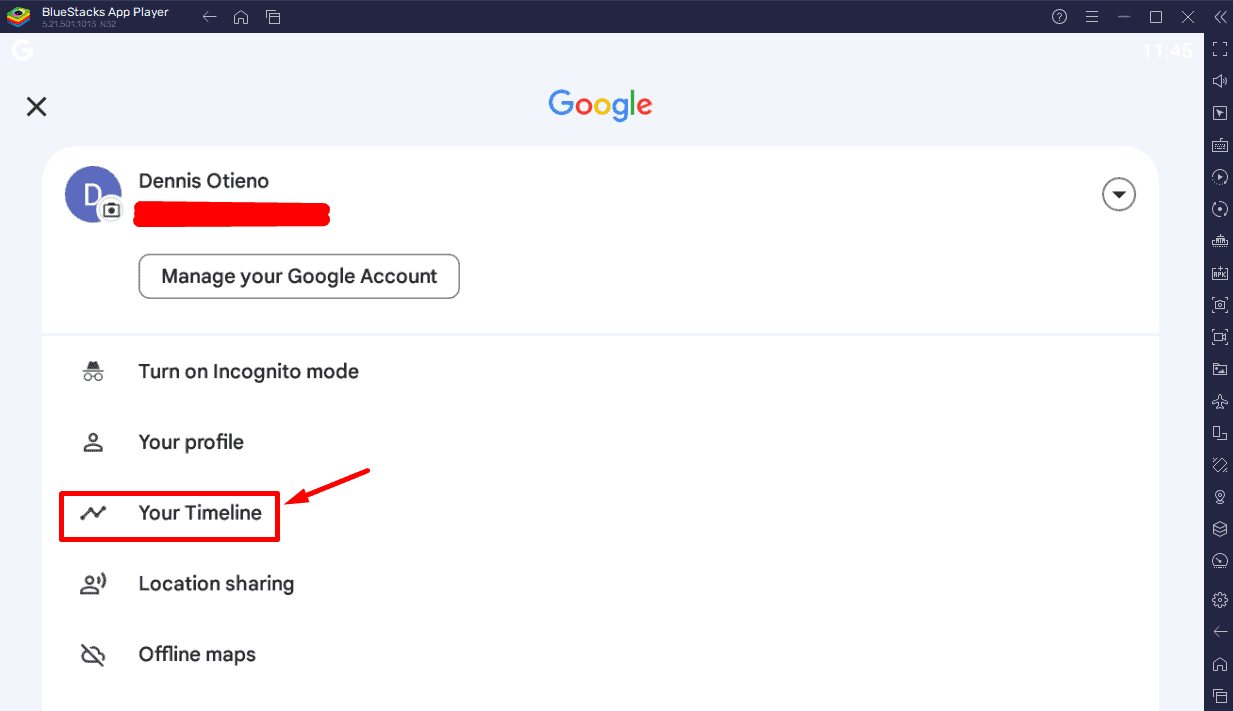Viewport: 1233px width, 711px height.
Task: Open set location pin in sidebar
Action: click(x=1219, y=497)
